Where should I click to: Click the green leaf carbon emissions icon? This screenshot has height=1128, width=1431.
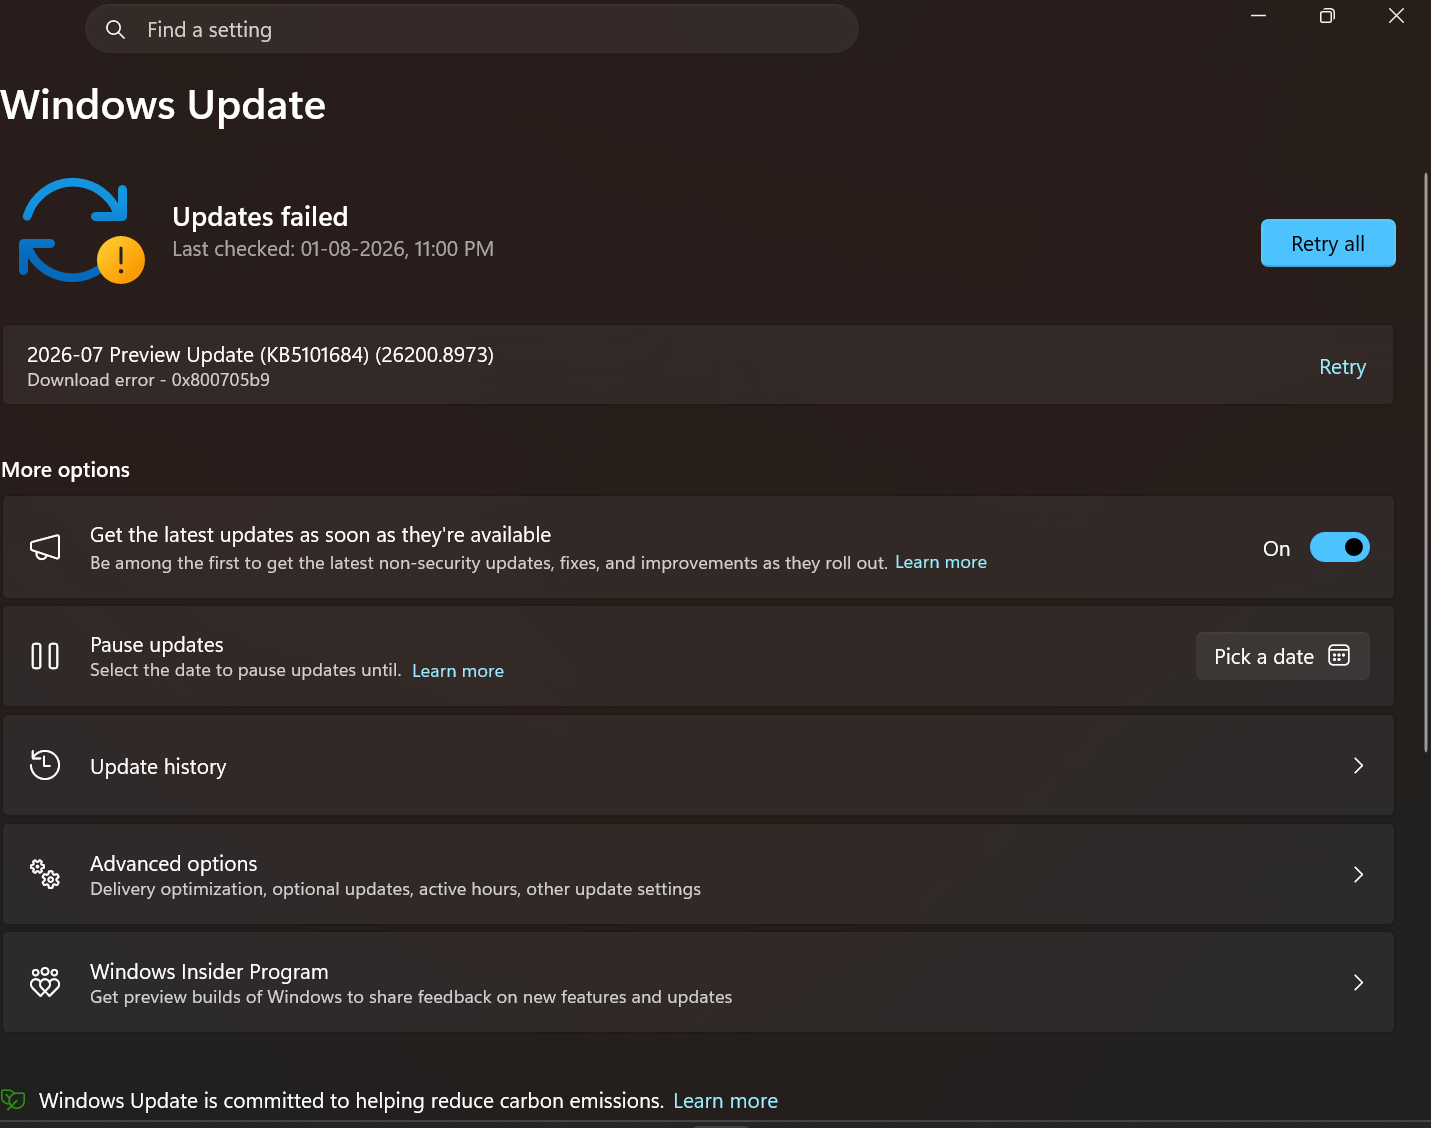pos(13,1101)
